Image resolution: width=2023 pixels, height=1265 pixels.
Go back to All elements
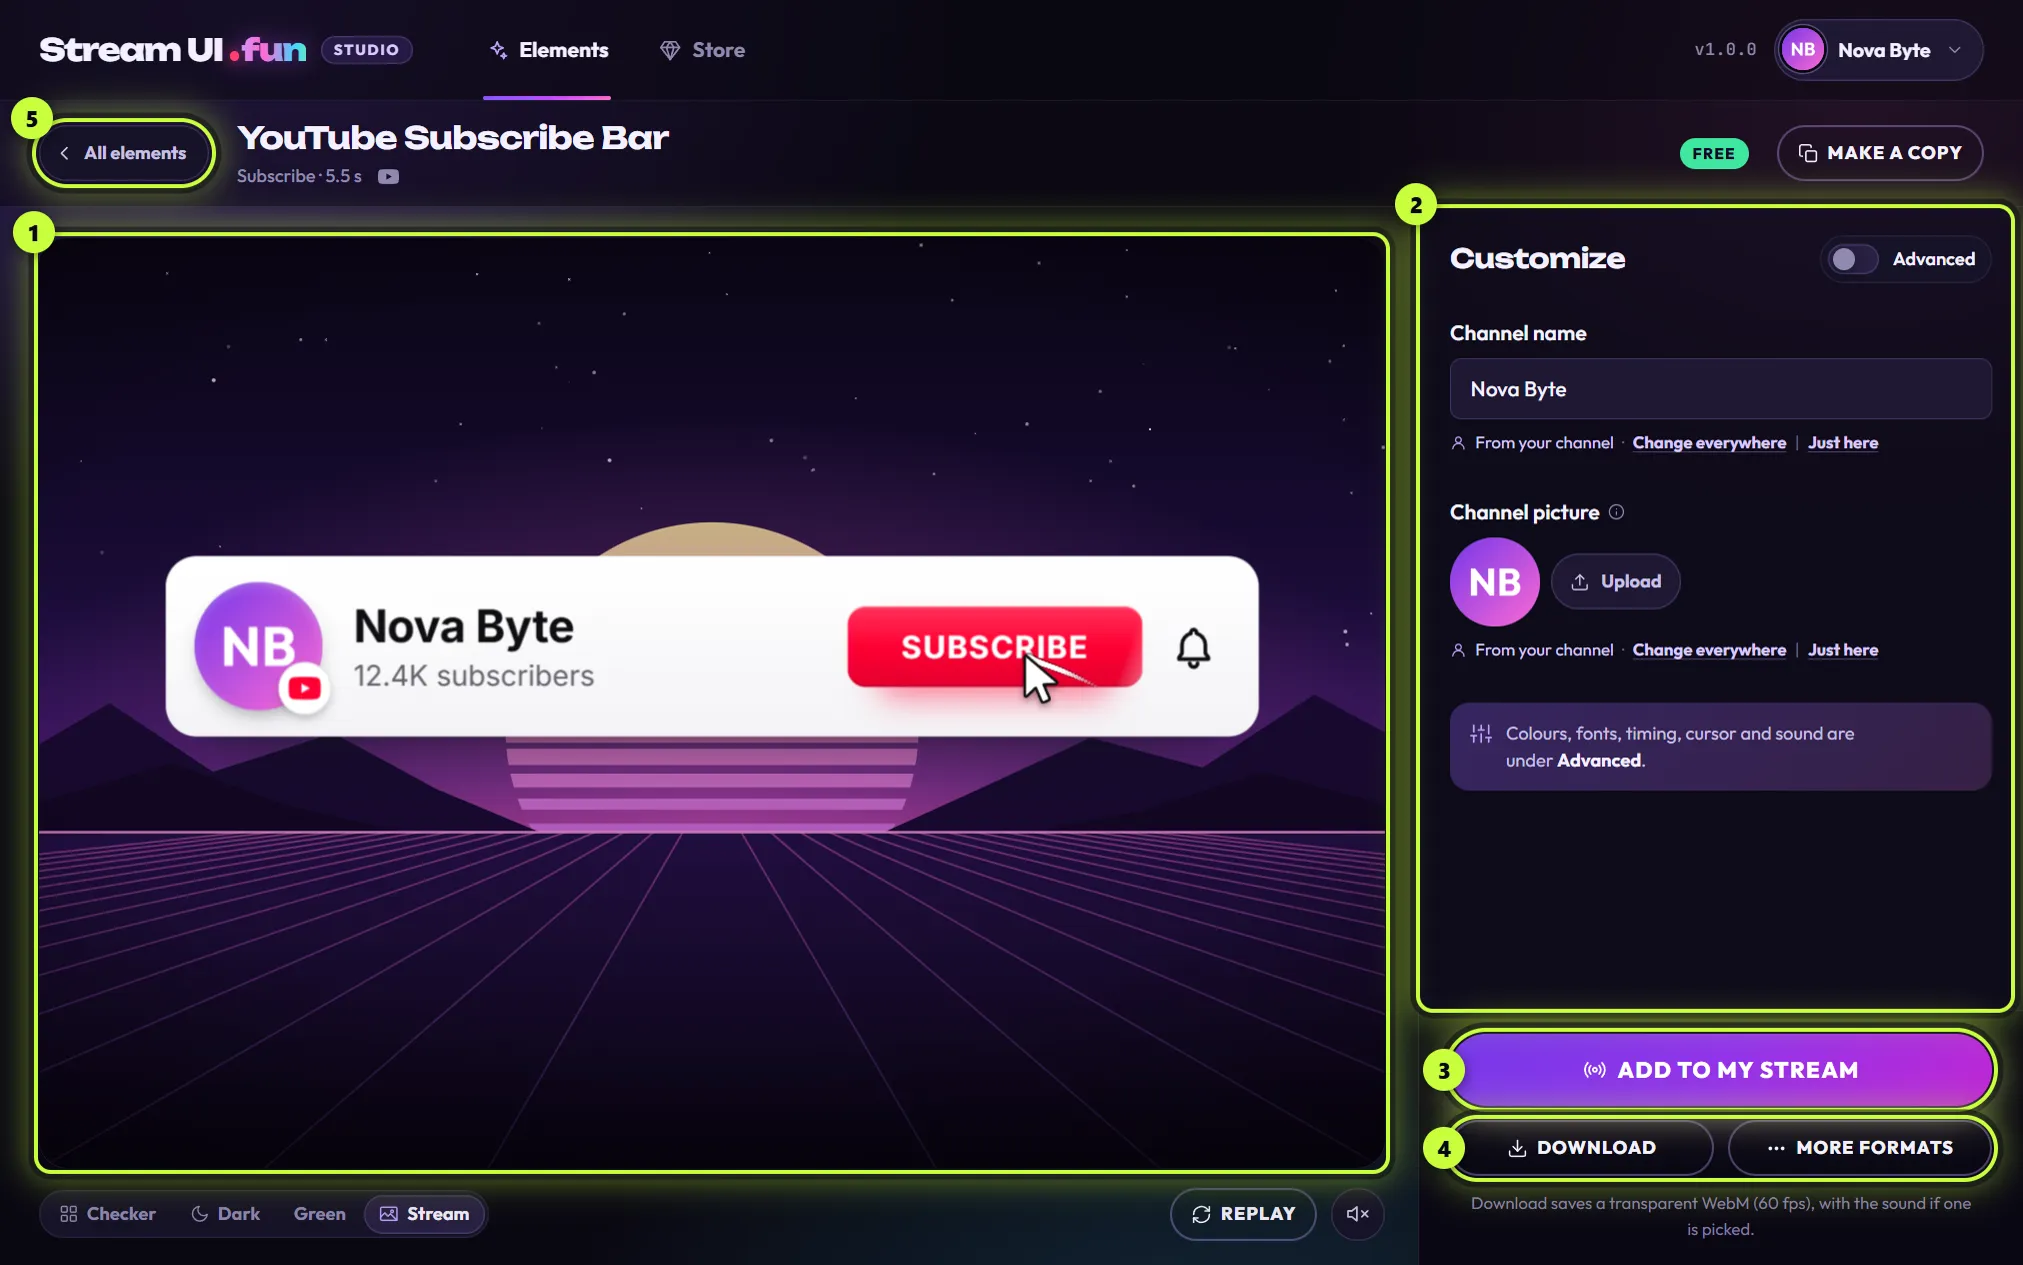point(124,153)
